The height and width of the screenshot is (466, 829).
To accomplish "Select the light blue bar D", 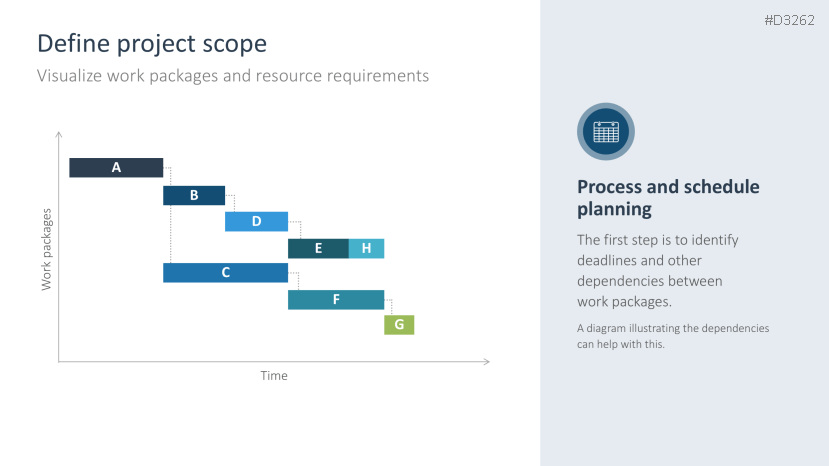I will point(256,221).
